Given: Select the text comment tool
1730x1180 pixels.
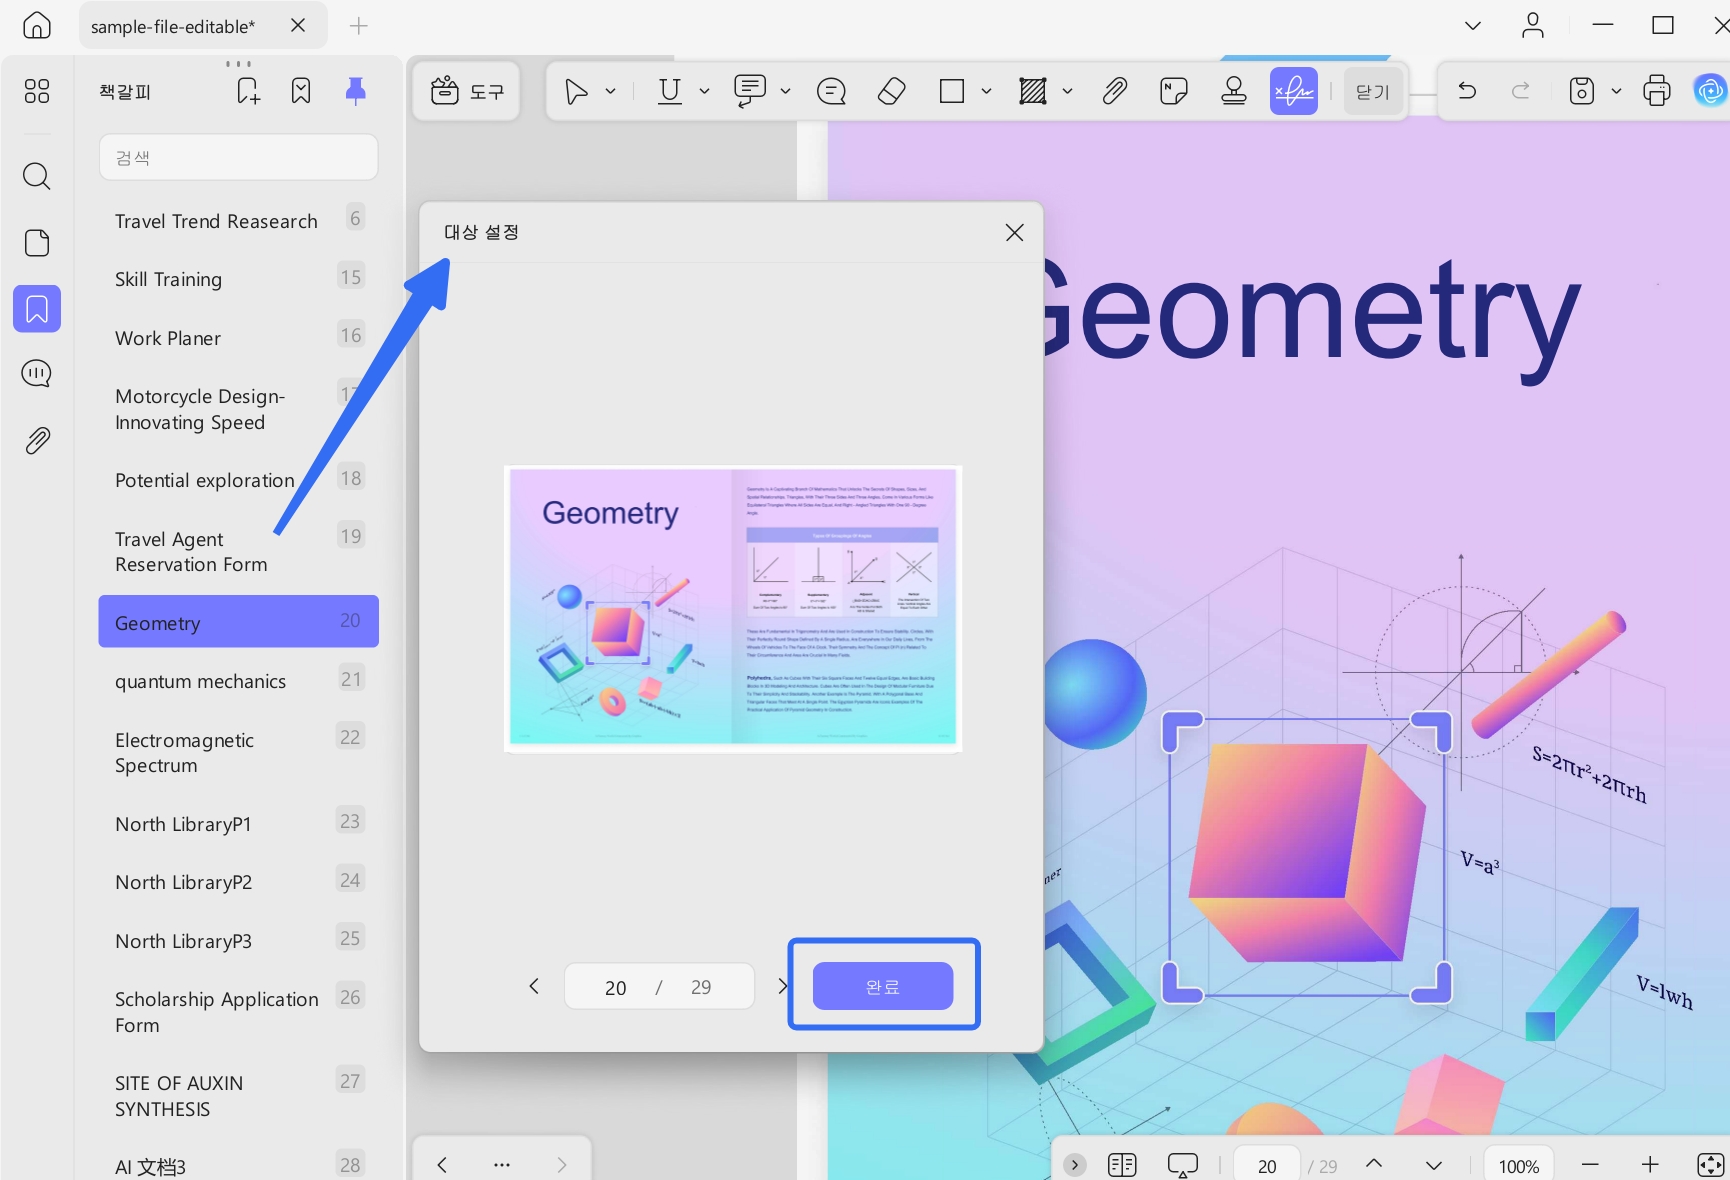Looking at the screenshot, I should coord(750,91).
